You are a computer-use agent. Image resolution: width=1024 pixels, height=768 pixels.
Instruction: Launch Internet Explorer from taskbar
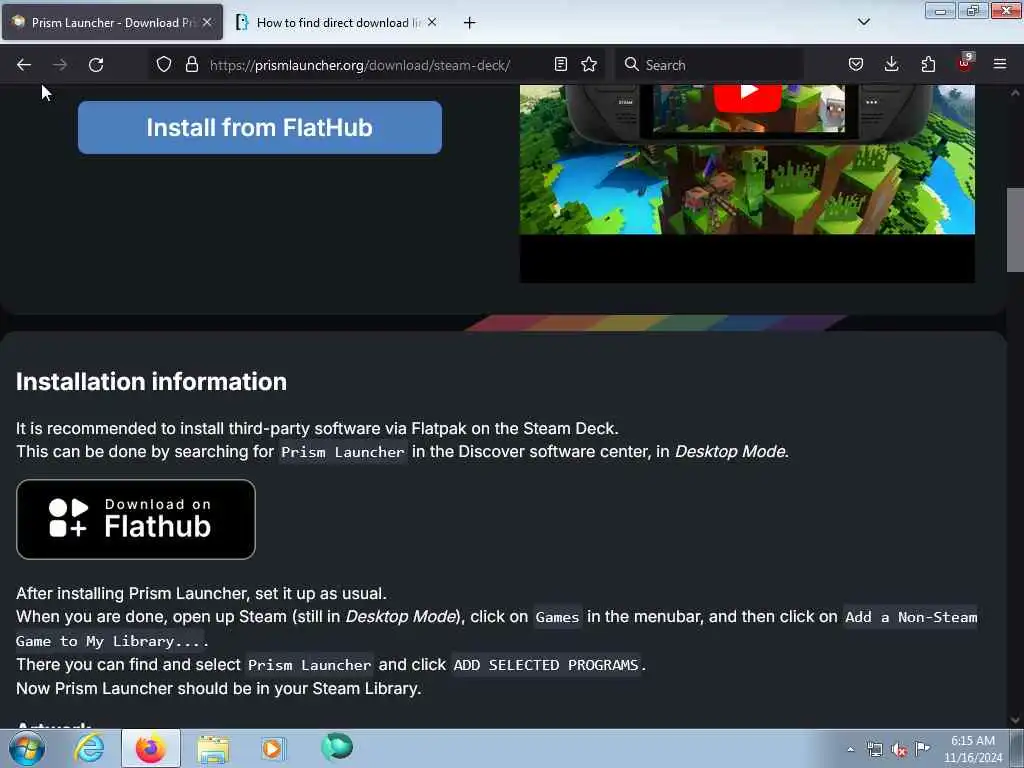coord(89,748)
